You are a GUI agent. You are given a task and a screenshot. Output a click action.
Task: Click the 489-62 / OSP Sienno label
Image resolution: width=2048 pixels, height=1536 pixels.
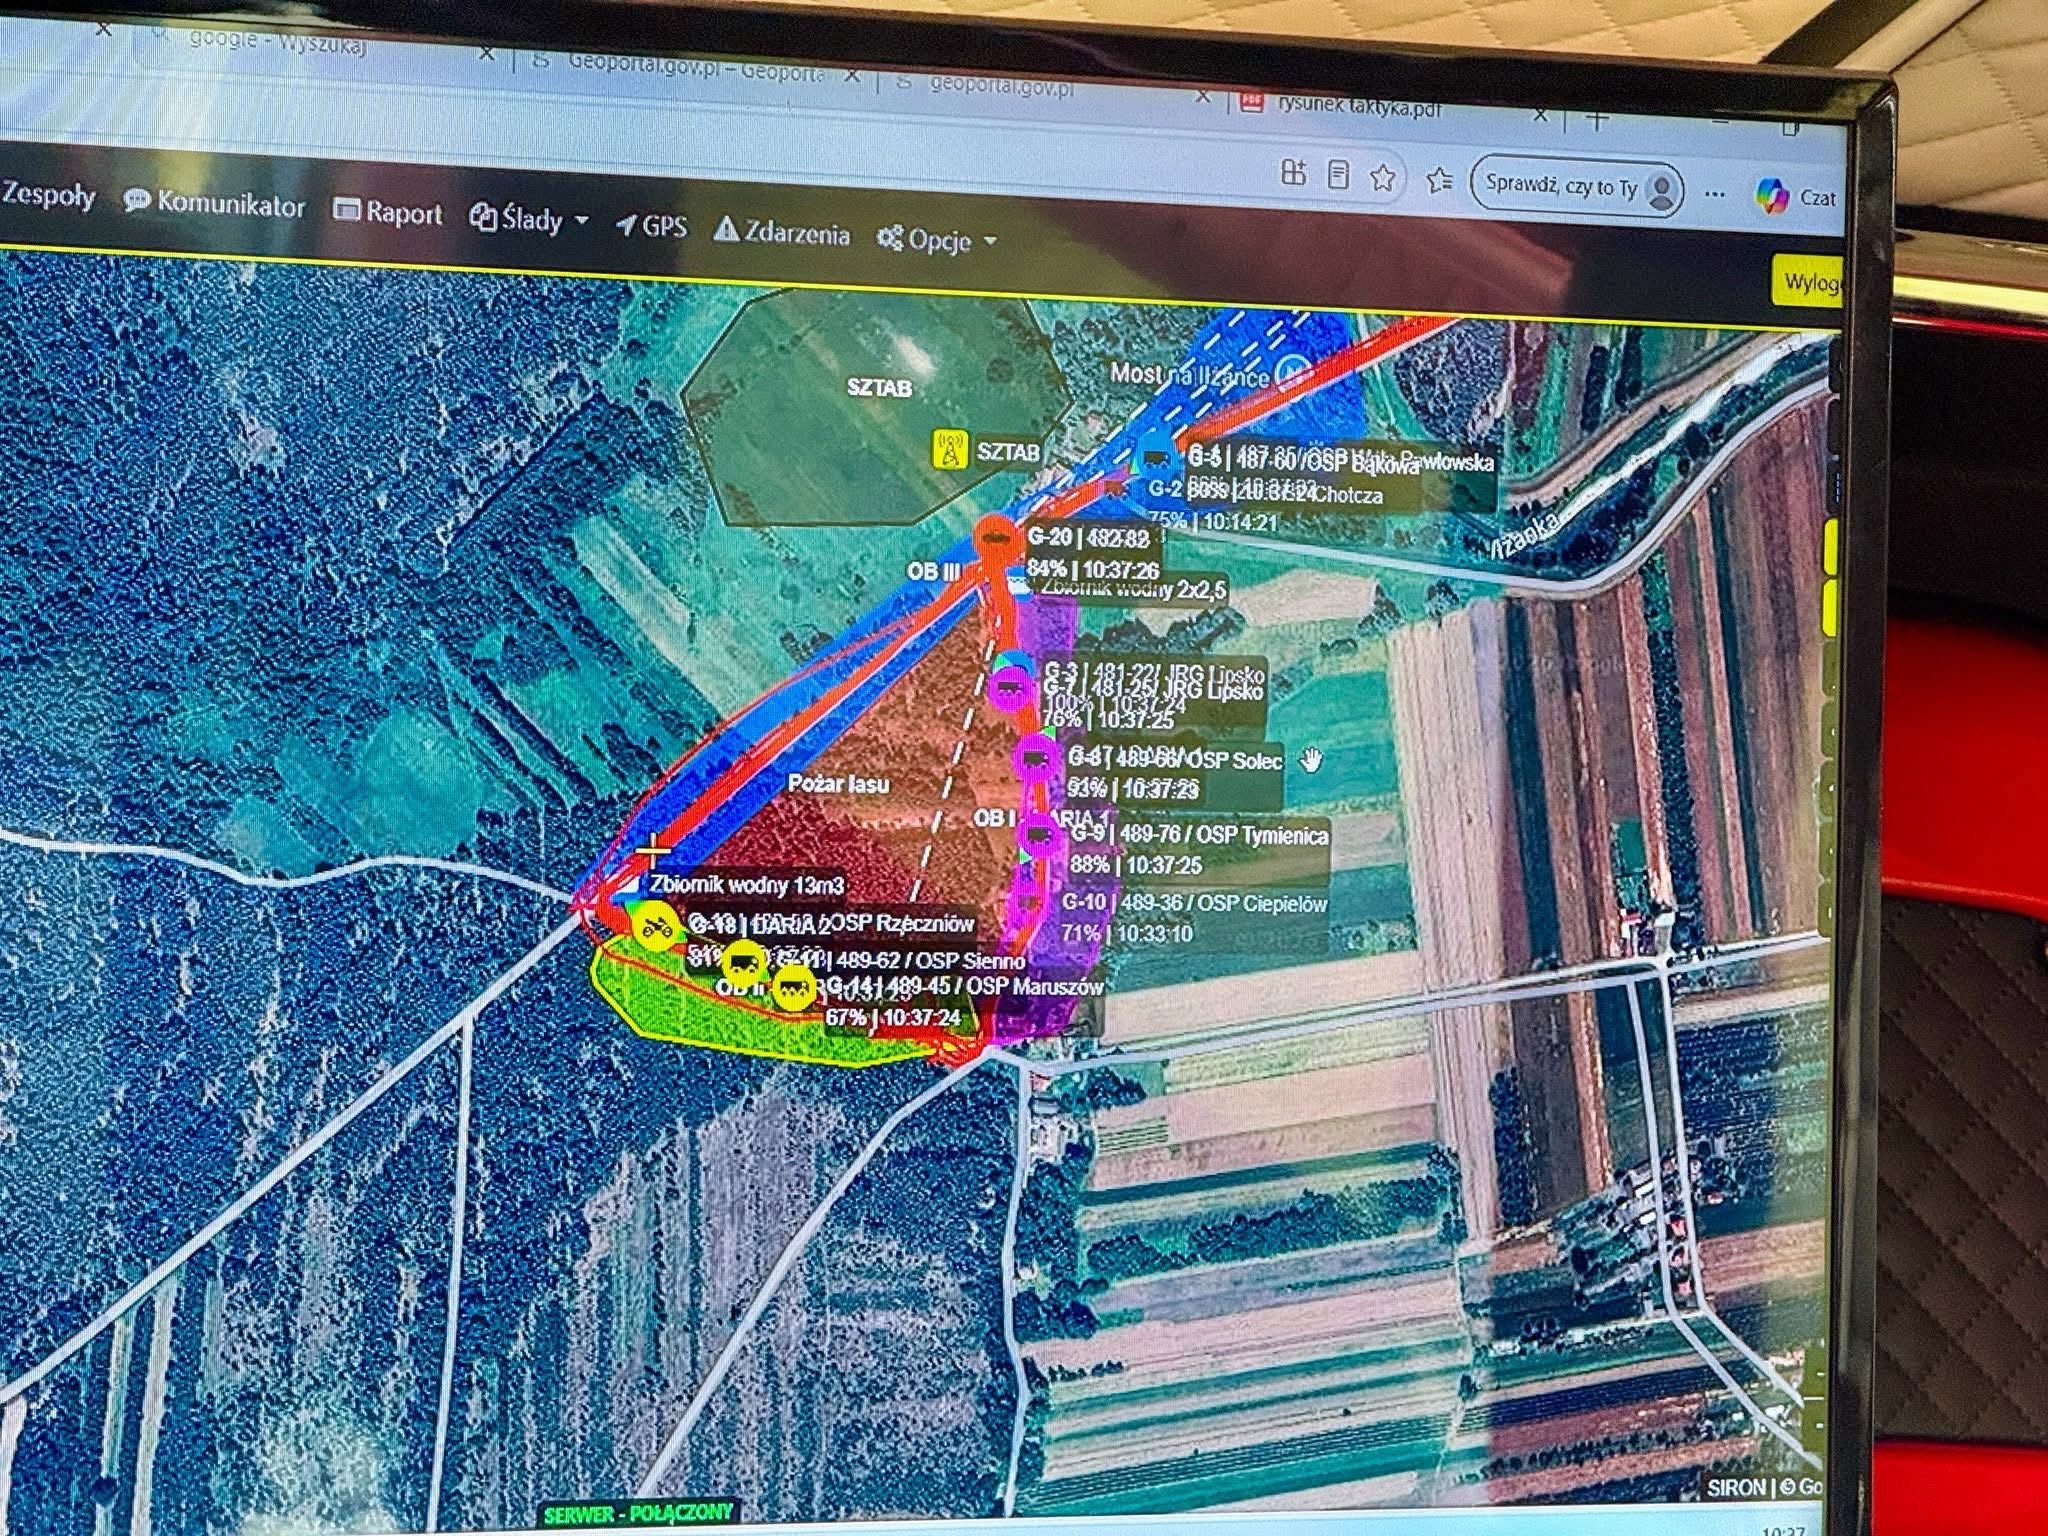pyautogui.click(x=931, y=961)
